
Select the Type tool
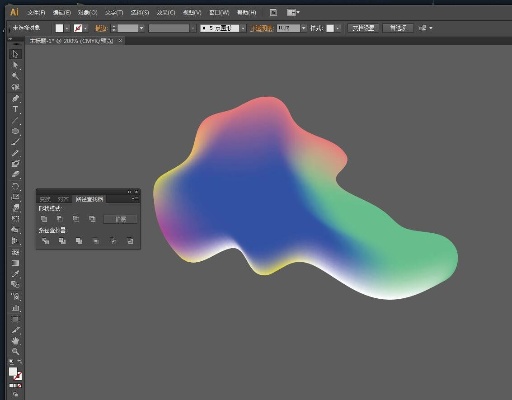click(15, 109)
